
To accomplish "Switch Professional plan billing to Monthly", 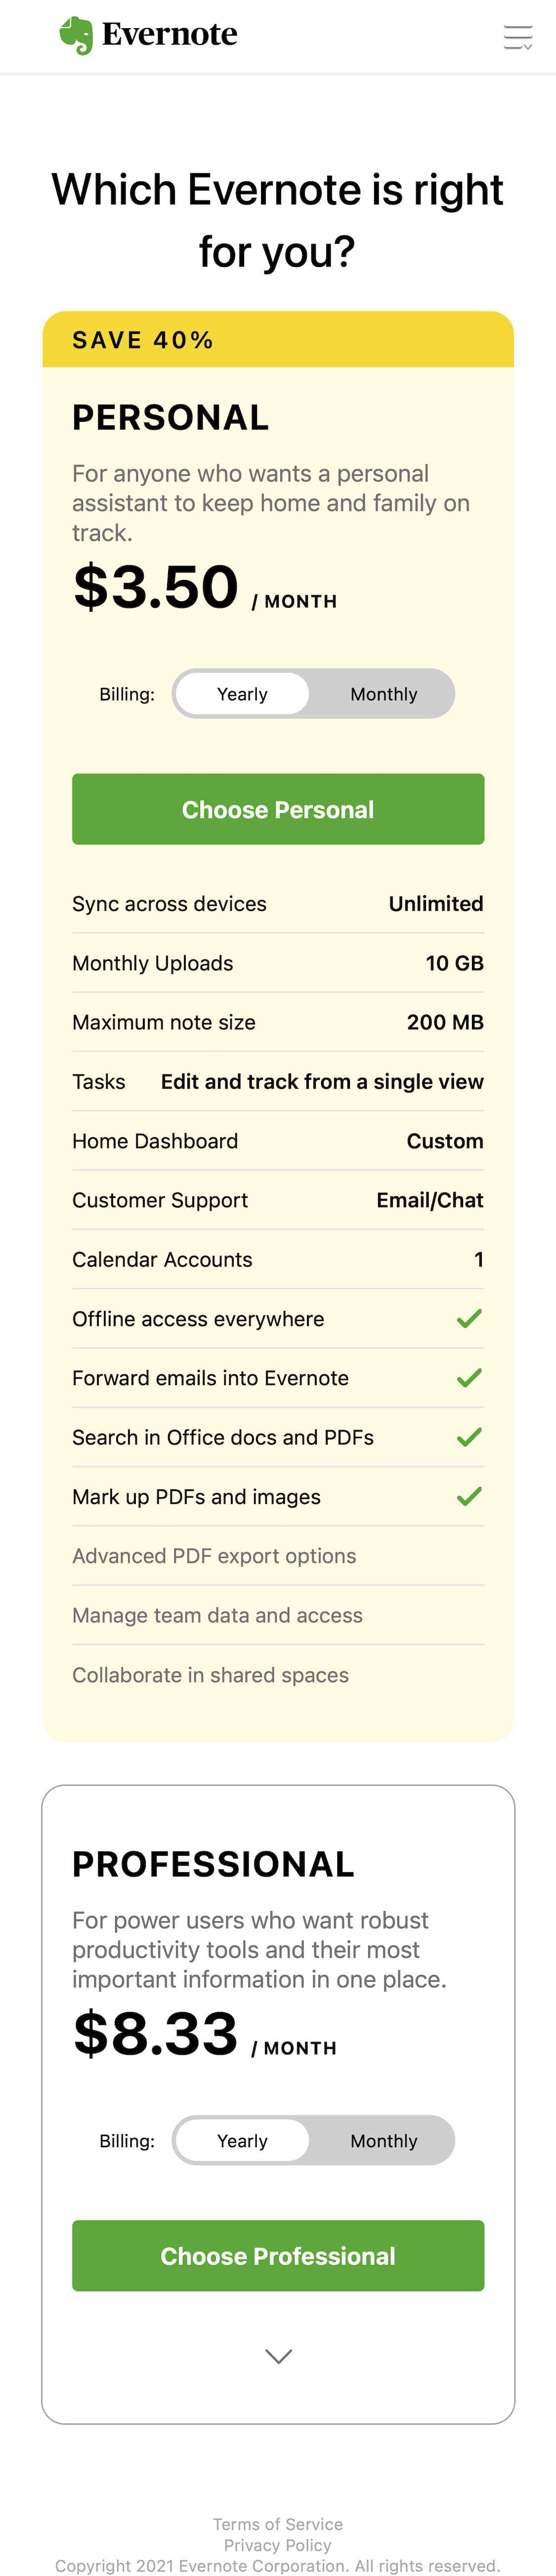I will [383, 2140].
